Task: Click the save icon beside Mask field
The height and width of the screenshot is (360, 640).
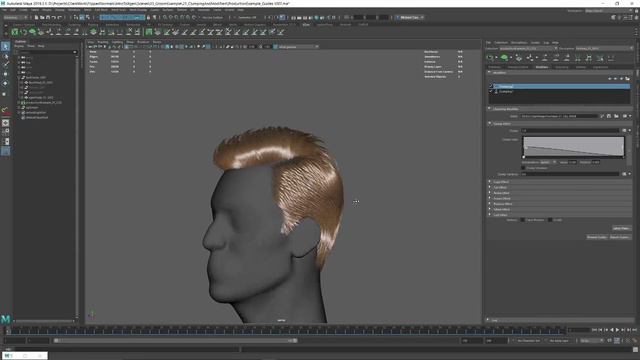Action: (609, 116)
